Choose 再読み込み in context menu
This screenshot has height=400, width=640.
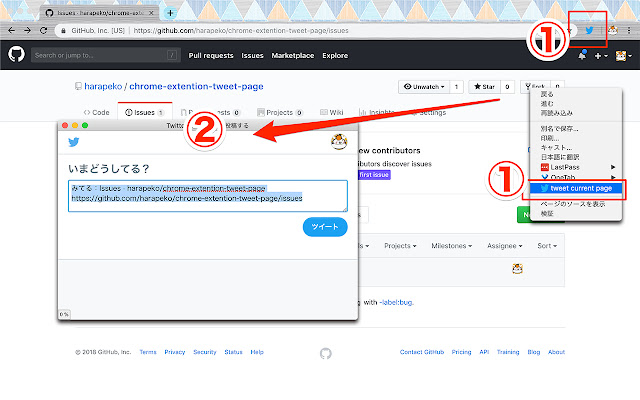click(x=556, y=113)
